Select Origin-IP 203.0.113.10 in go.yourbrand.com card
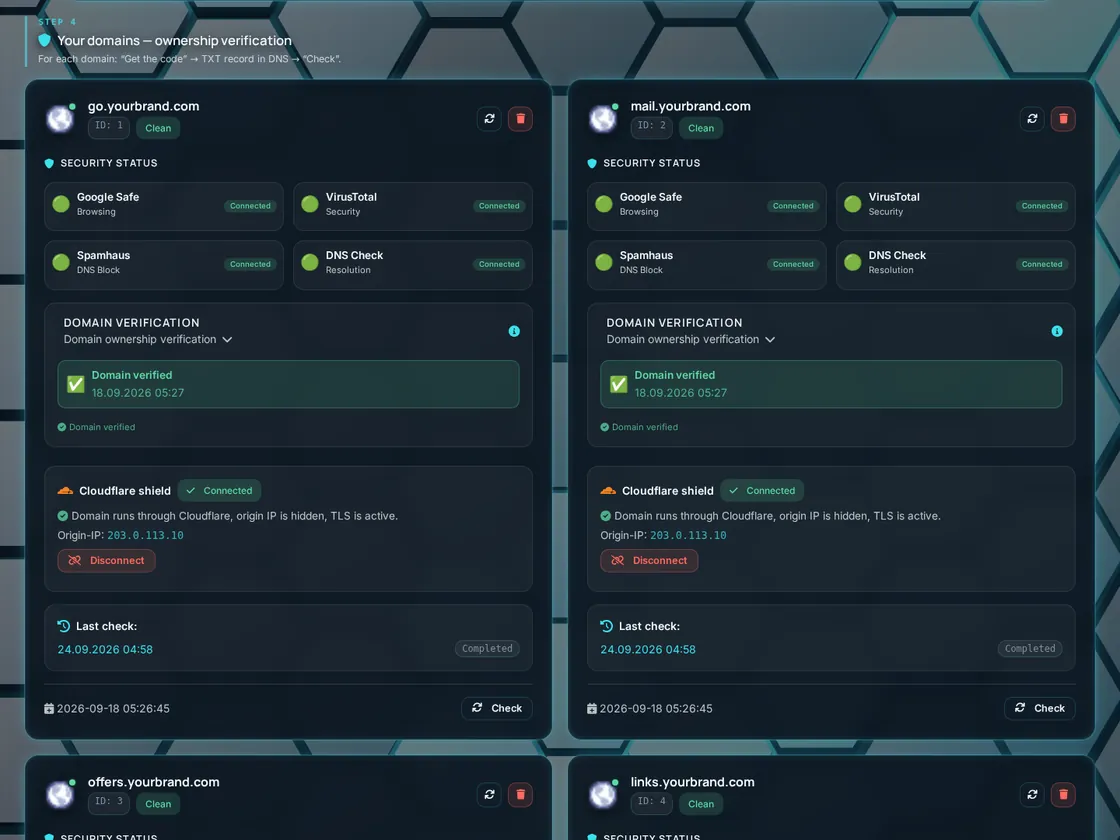 pyautogui.click(x=145, y=535)
